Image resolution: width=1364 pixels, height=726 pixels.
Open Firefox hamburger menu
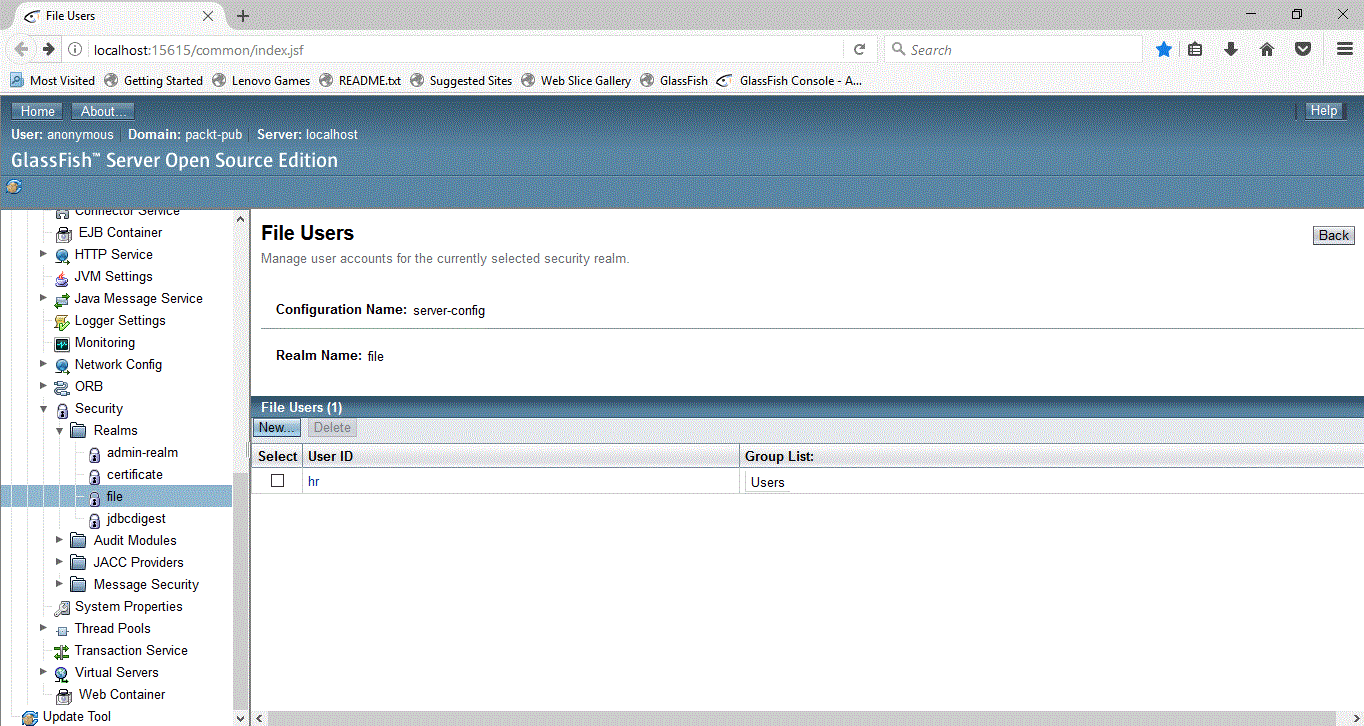click(1344, 49)
